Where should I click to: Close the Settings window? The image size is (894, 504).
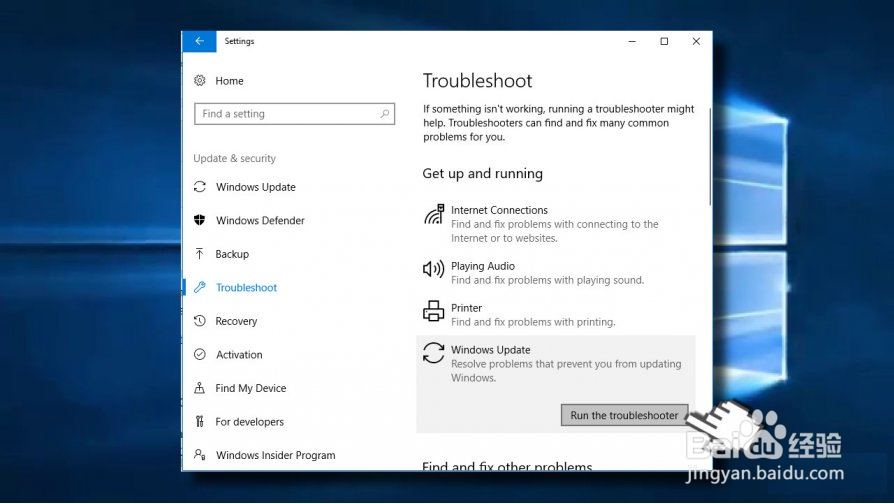click(696, 41)
